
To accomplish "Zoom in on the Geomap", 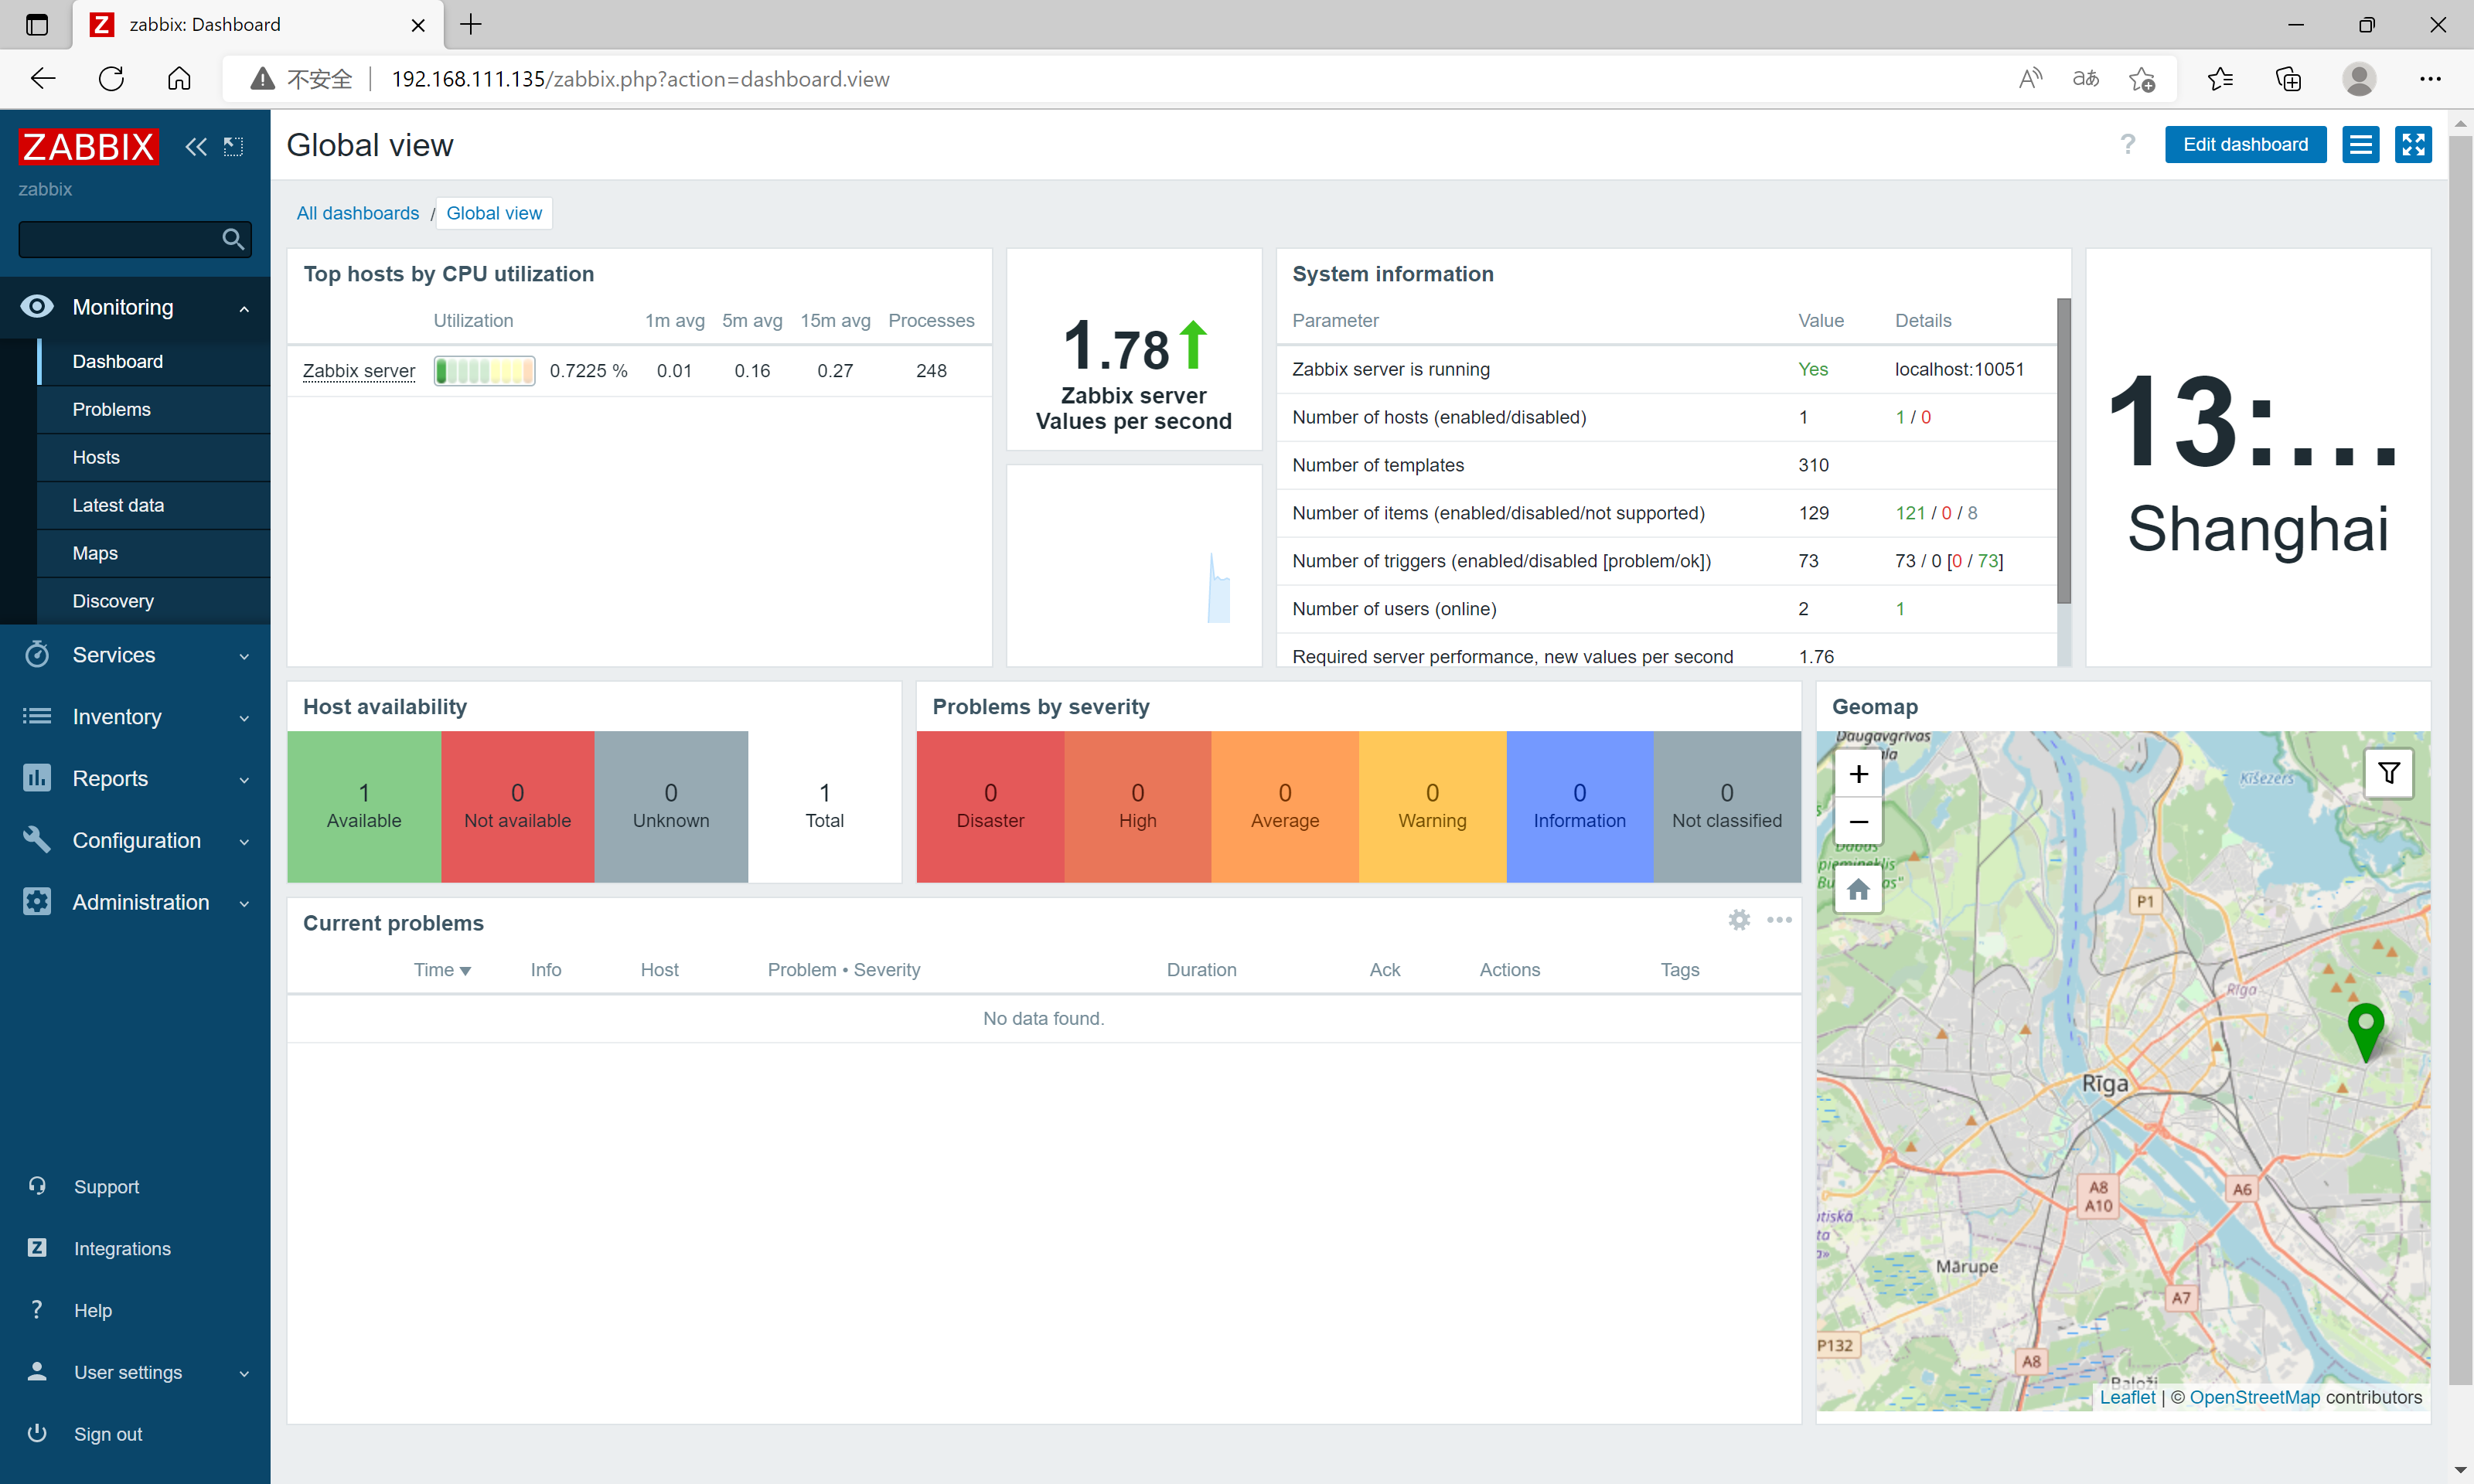I will point(1859,774).
